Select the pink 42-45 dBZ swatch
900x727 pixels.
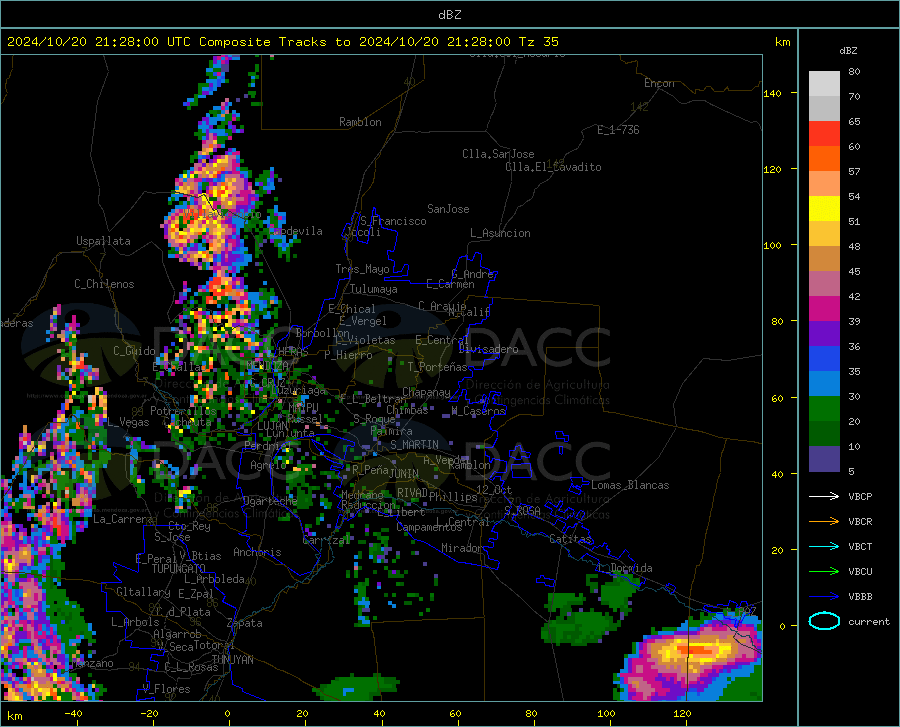tap(824, 283)
